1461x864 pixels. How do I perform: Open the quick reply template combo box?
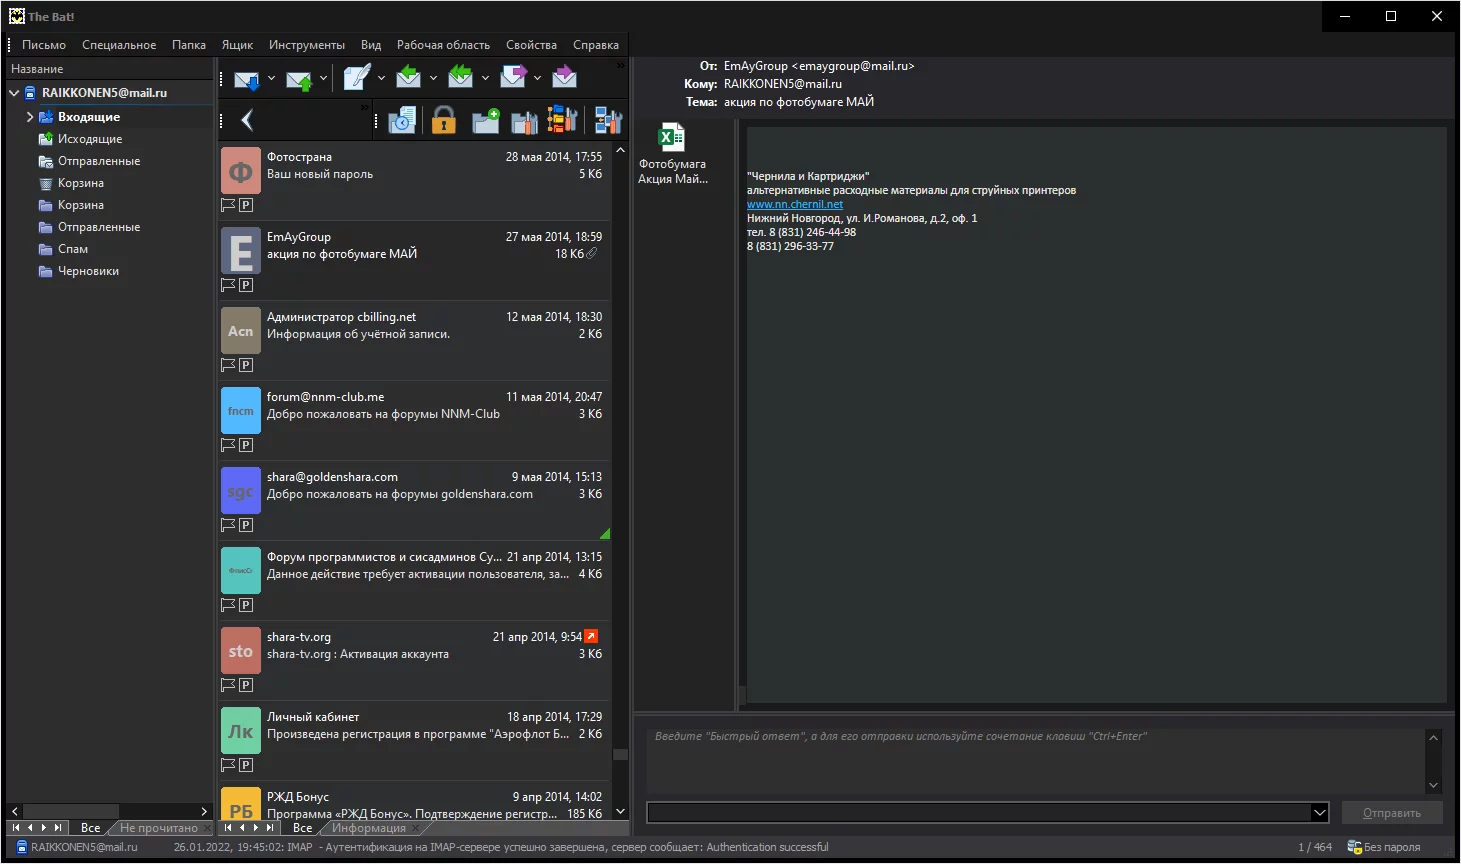(x=988, y=813)
